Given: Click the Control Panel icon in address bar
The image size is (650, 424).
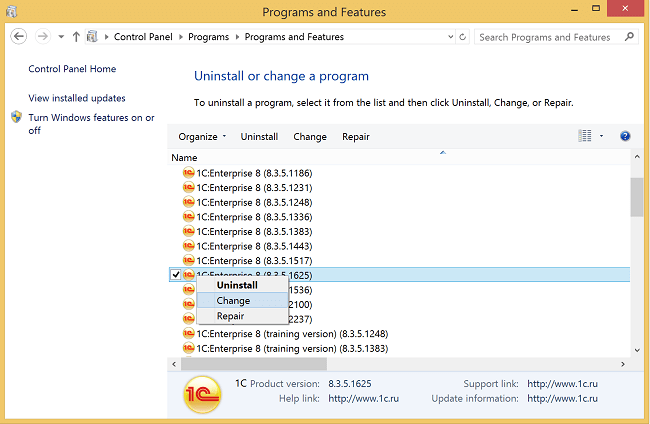Looking at the screenshot, I should [x=92, y=37].
